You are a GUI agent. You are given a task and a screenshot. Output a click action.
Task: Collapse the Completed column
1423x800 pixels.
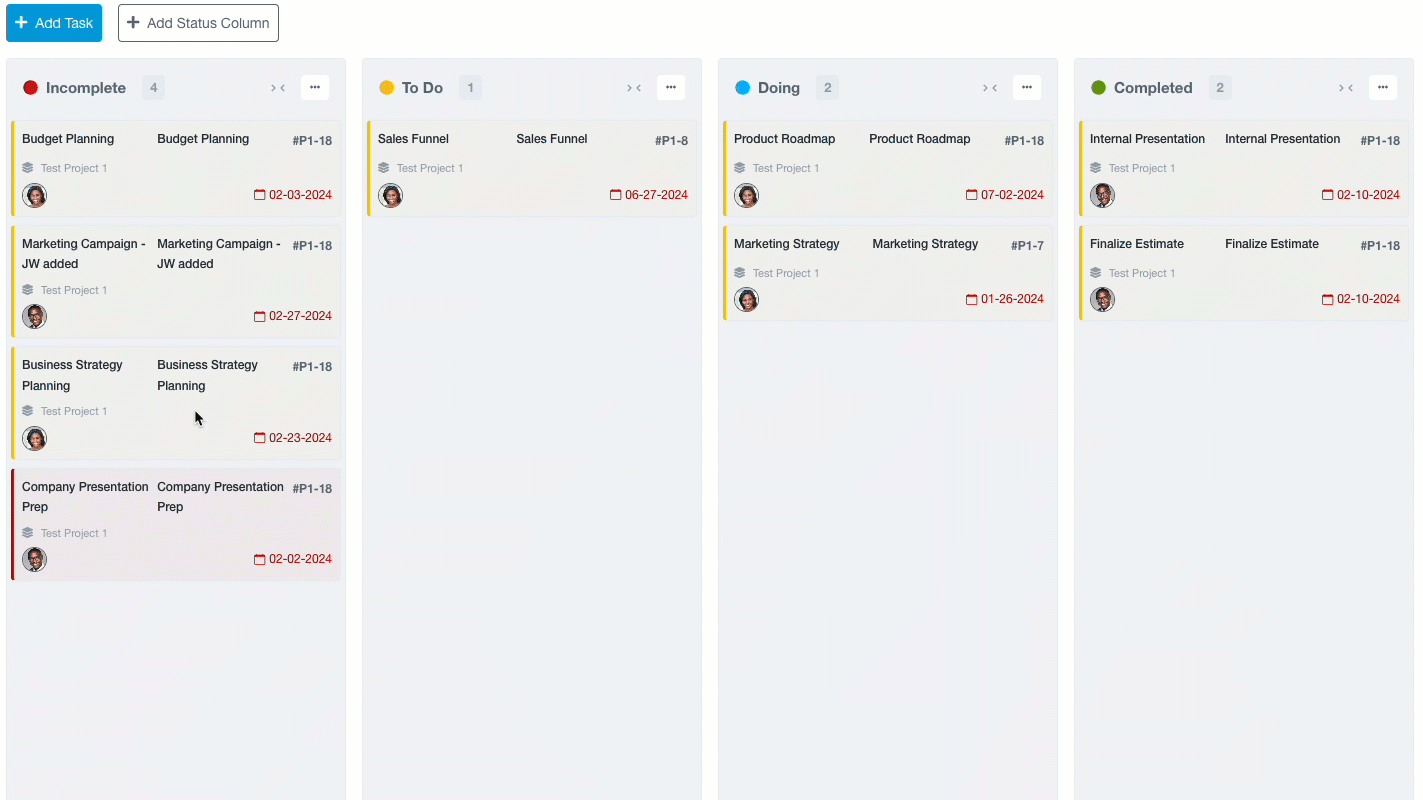point(1346,88)
